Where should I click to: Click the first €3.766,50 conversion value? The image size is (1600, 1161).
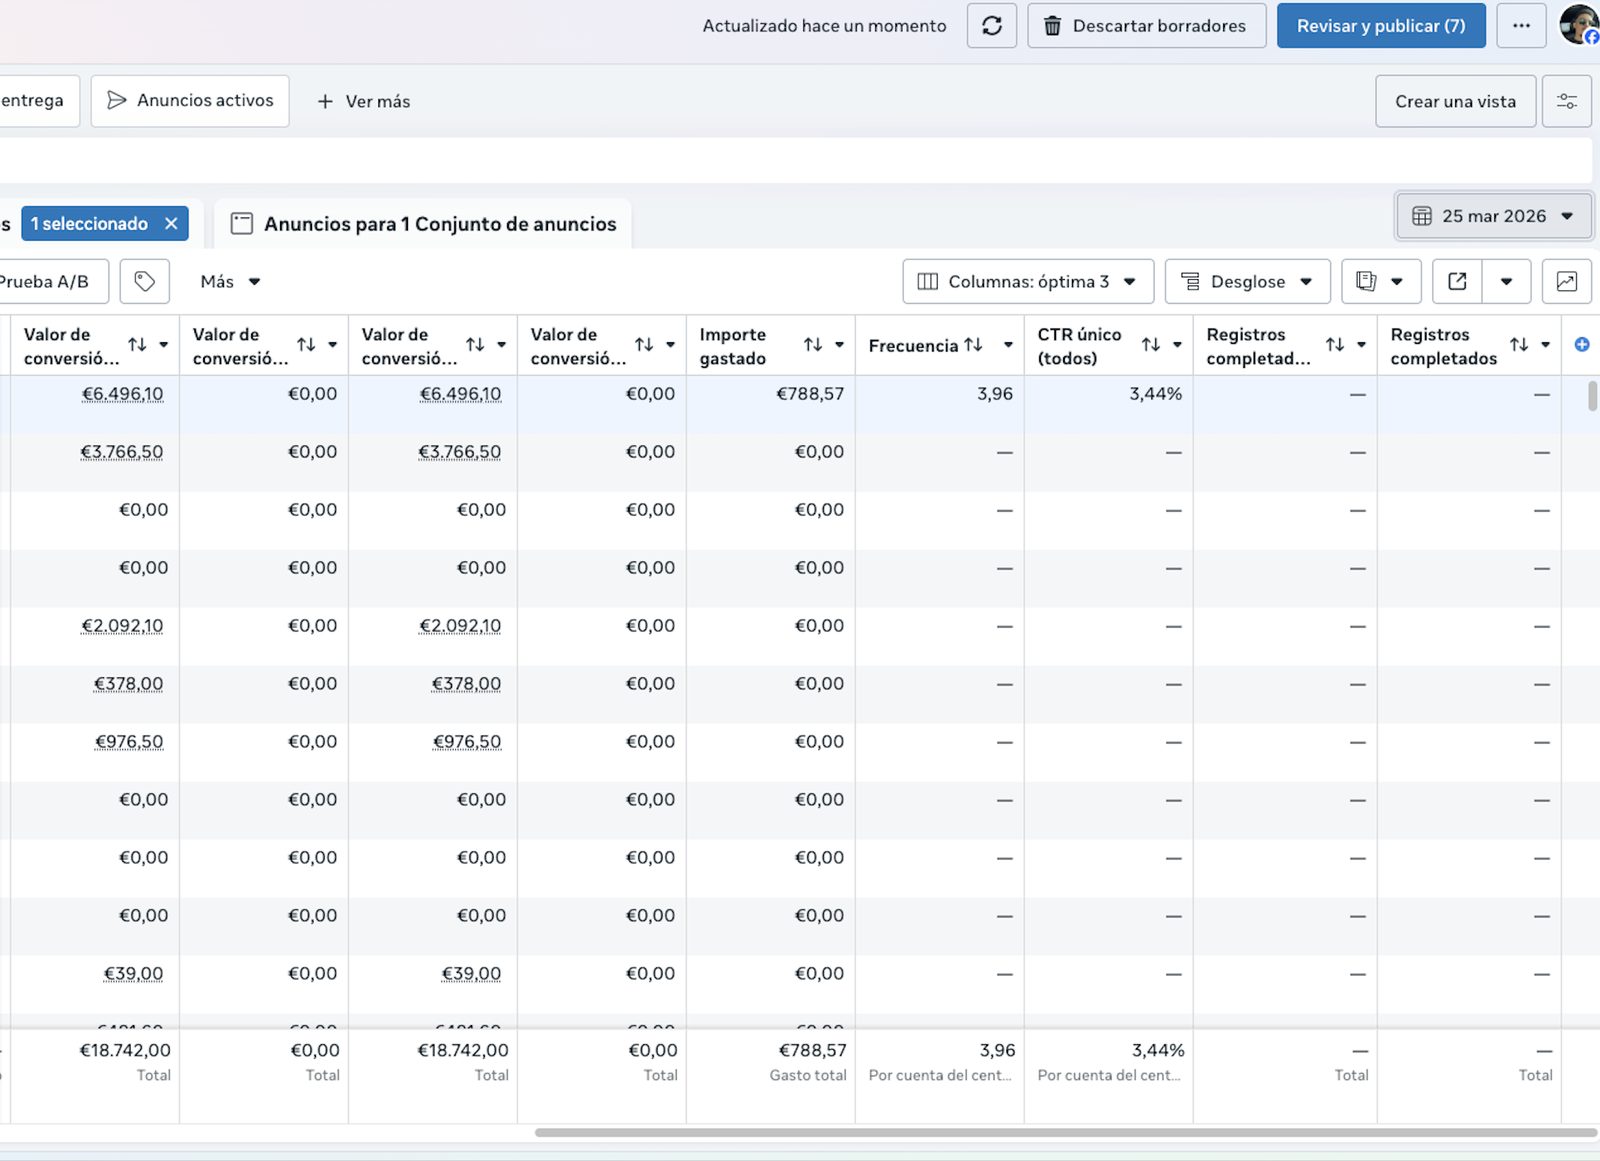point(121,452)
